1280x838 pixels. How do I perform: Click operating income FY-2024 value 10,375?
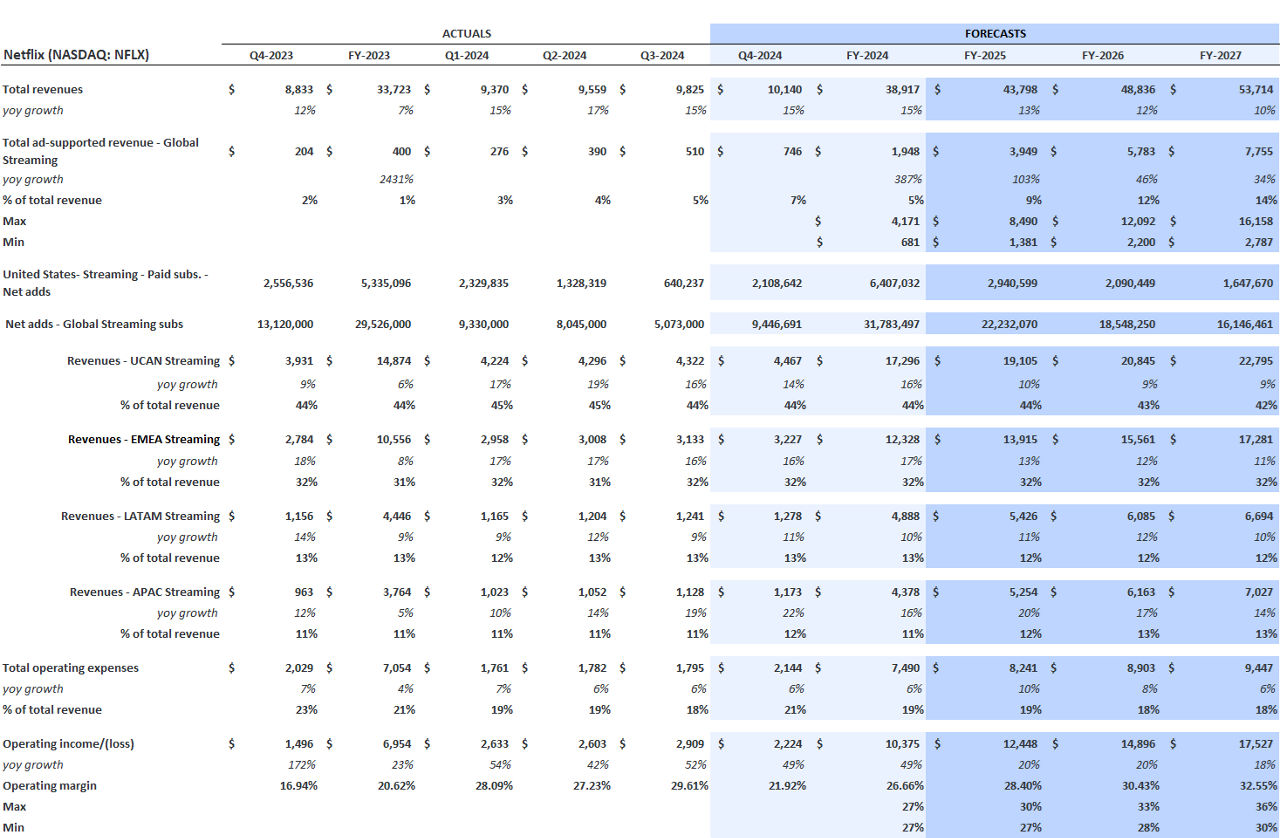901,745
